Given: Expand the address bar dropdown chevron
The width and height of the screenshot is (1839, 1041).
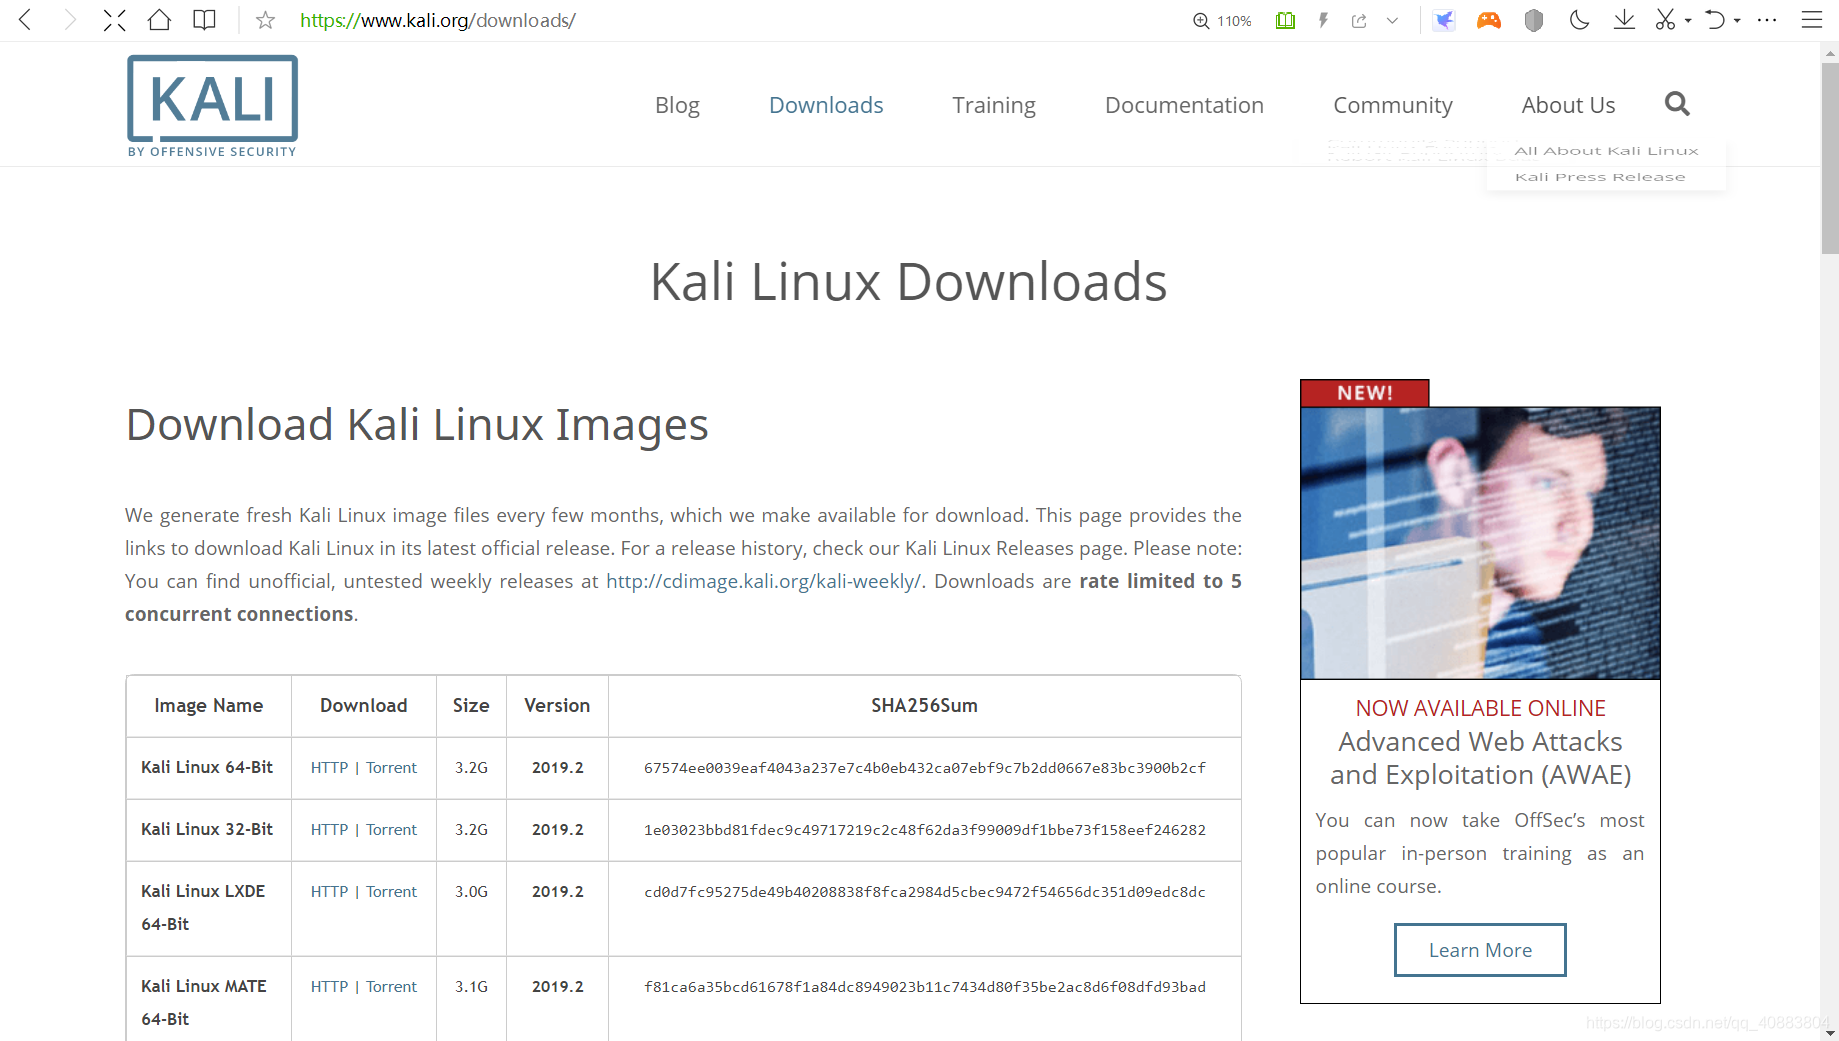Looking at the screenshot, I should click(1392, 20).
